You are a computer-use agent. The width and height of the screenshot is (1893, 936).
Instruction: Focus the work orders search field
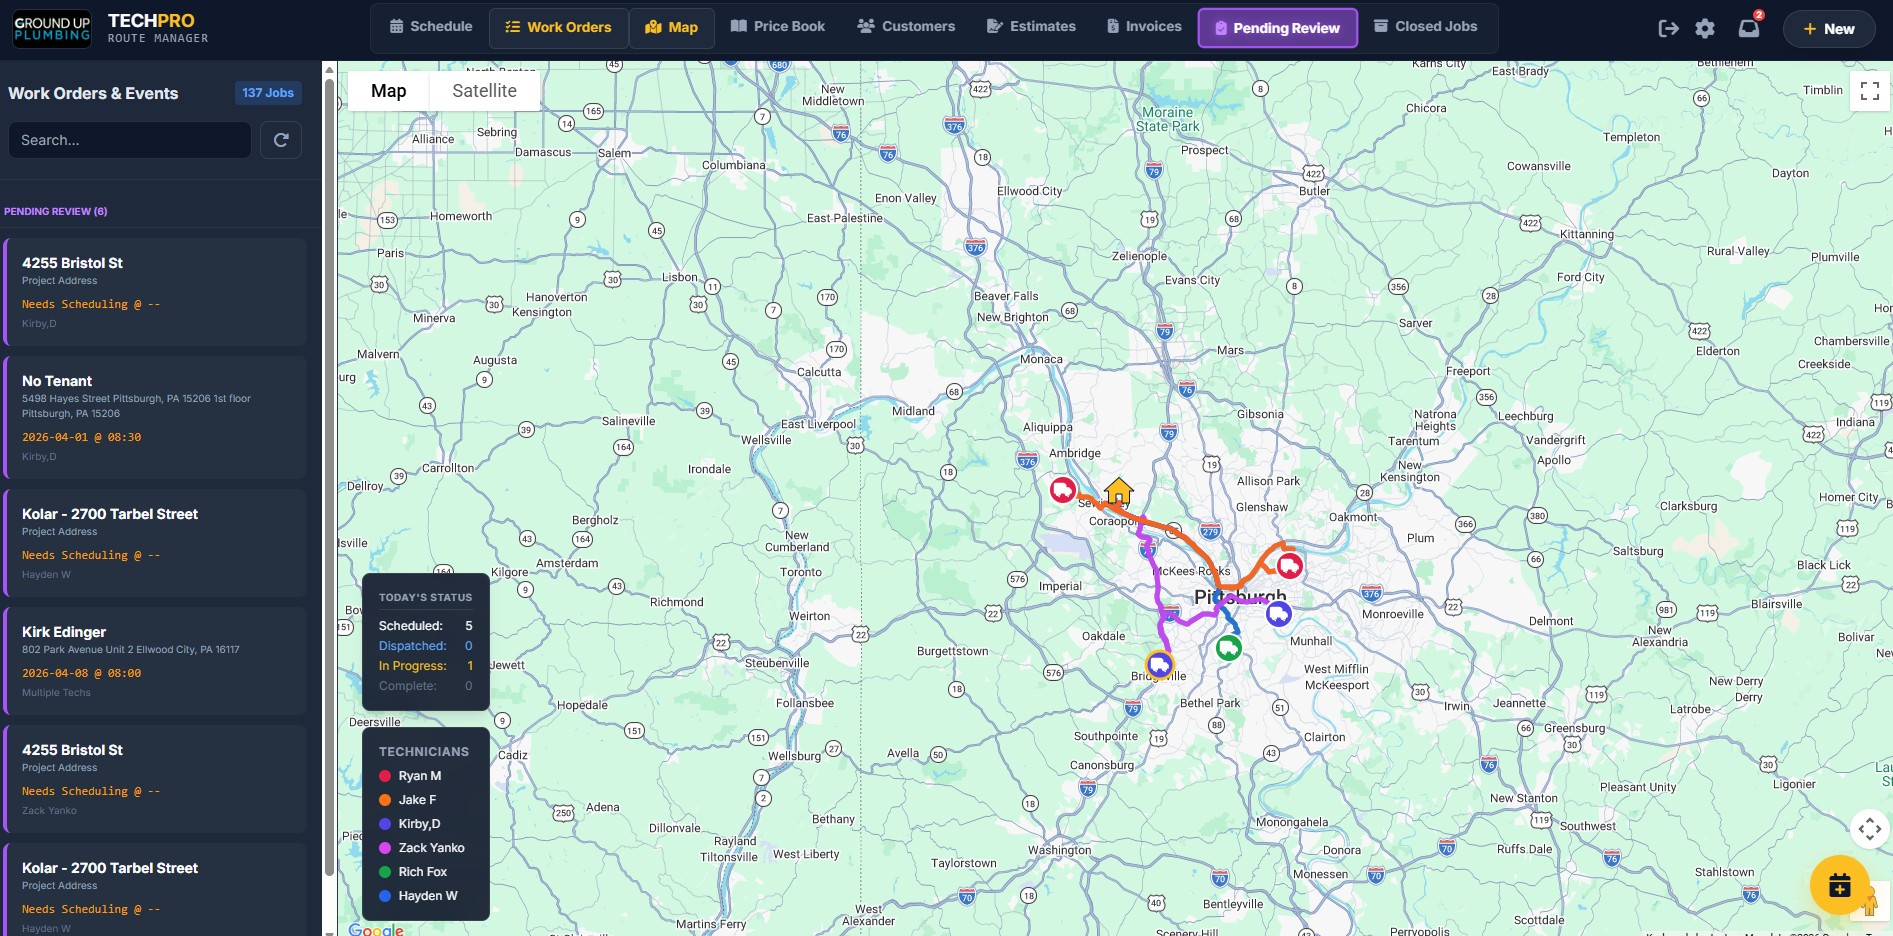pos(130,140)
